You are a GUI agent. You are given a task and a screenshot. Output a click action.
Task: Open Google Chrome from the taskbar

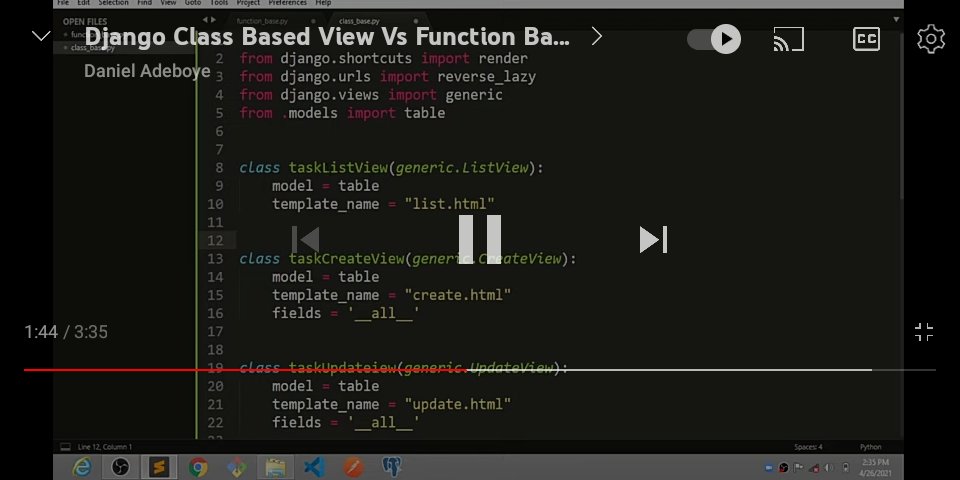pos(198,468)
